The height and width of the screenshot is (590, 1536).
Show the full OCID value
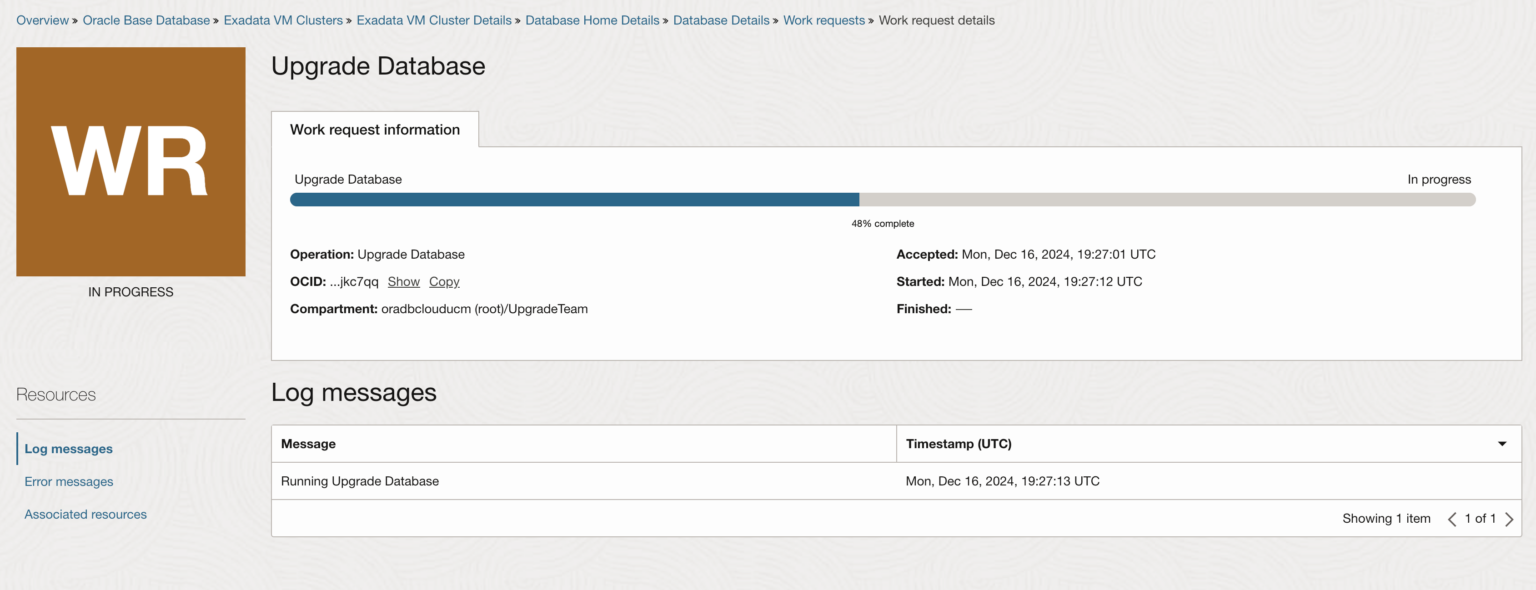403,281
